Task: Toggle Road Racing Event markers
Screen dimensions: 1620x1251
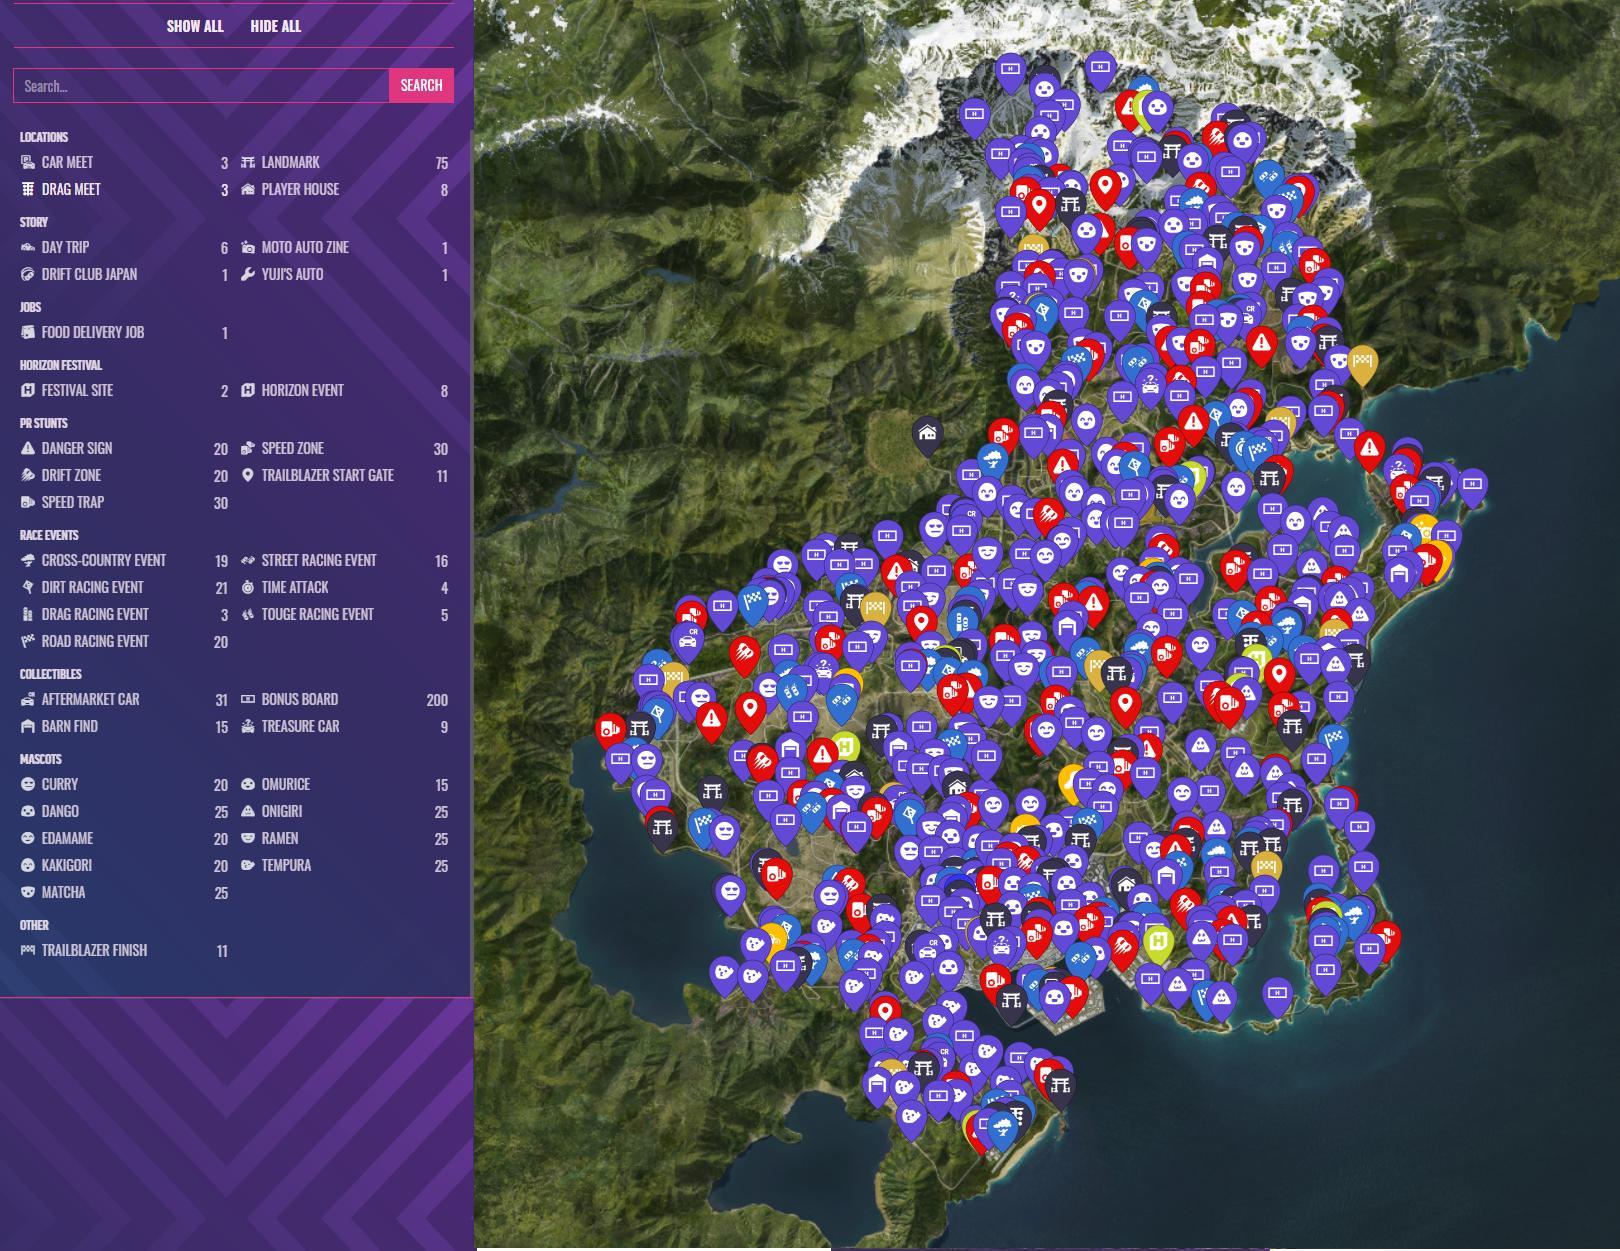Action: coord(124,641)
